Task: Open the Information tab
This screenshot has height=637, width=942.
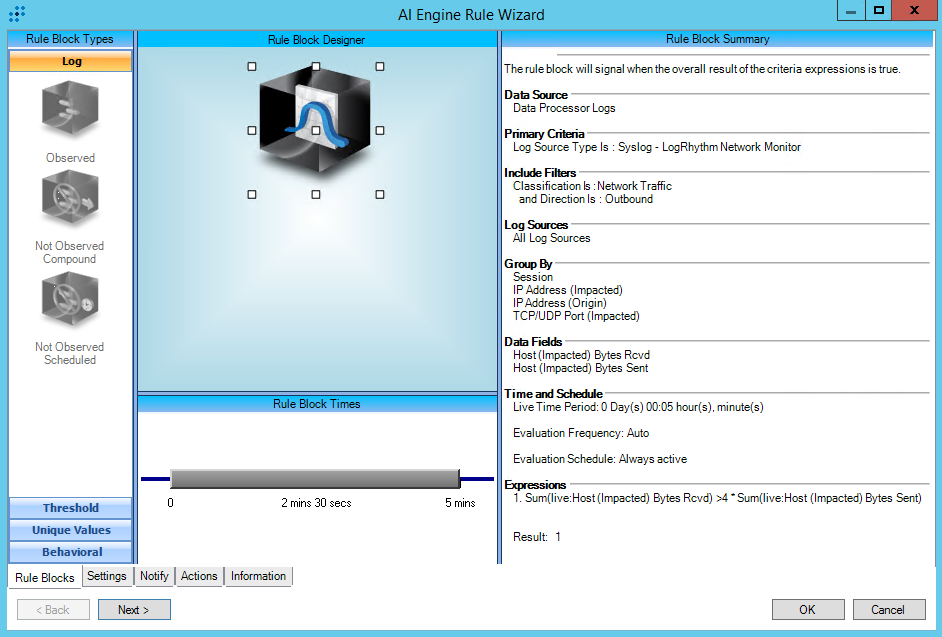Action: 258,576
